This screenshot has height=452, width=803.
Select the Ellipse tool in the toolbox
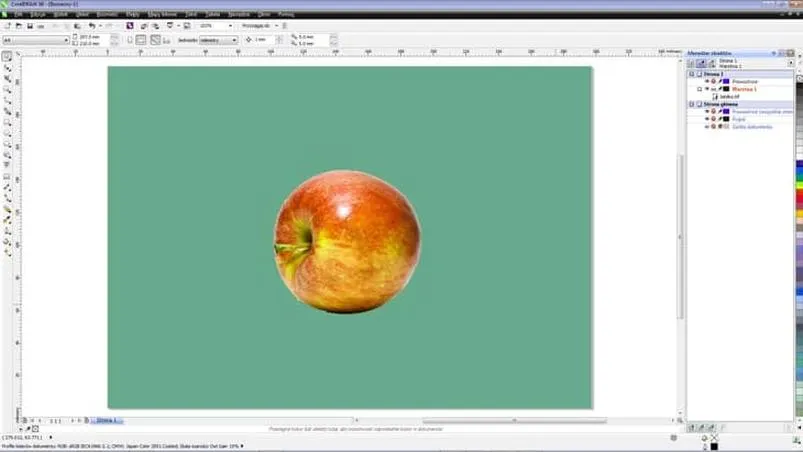[7, 133]
